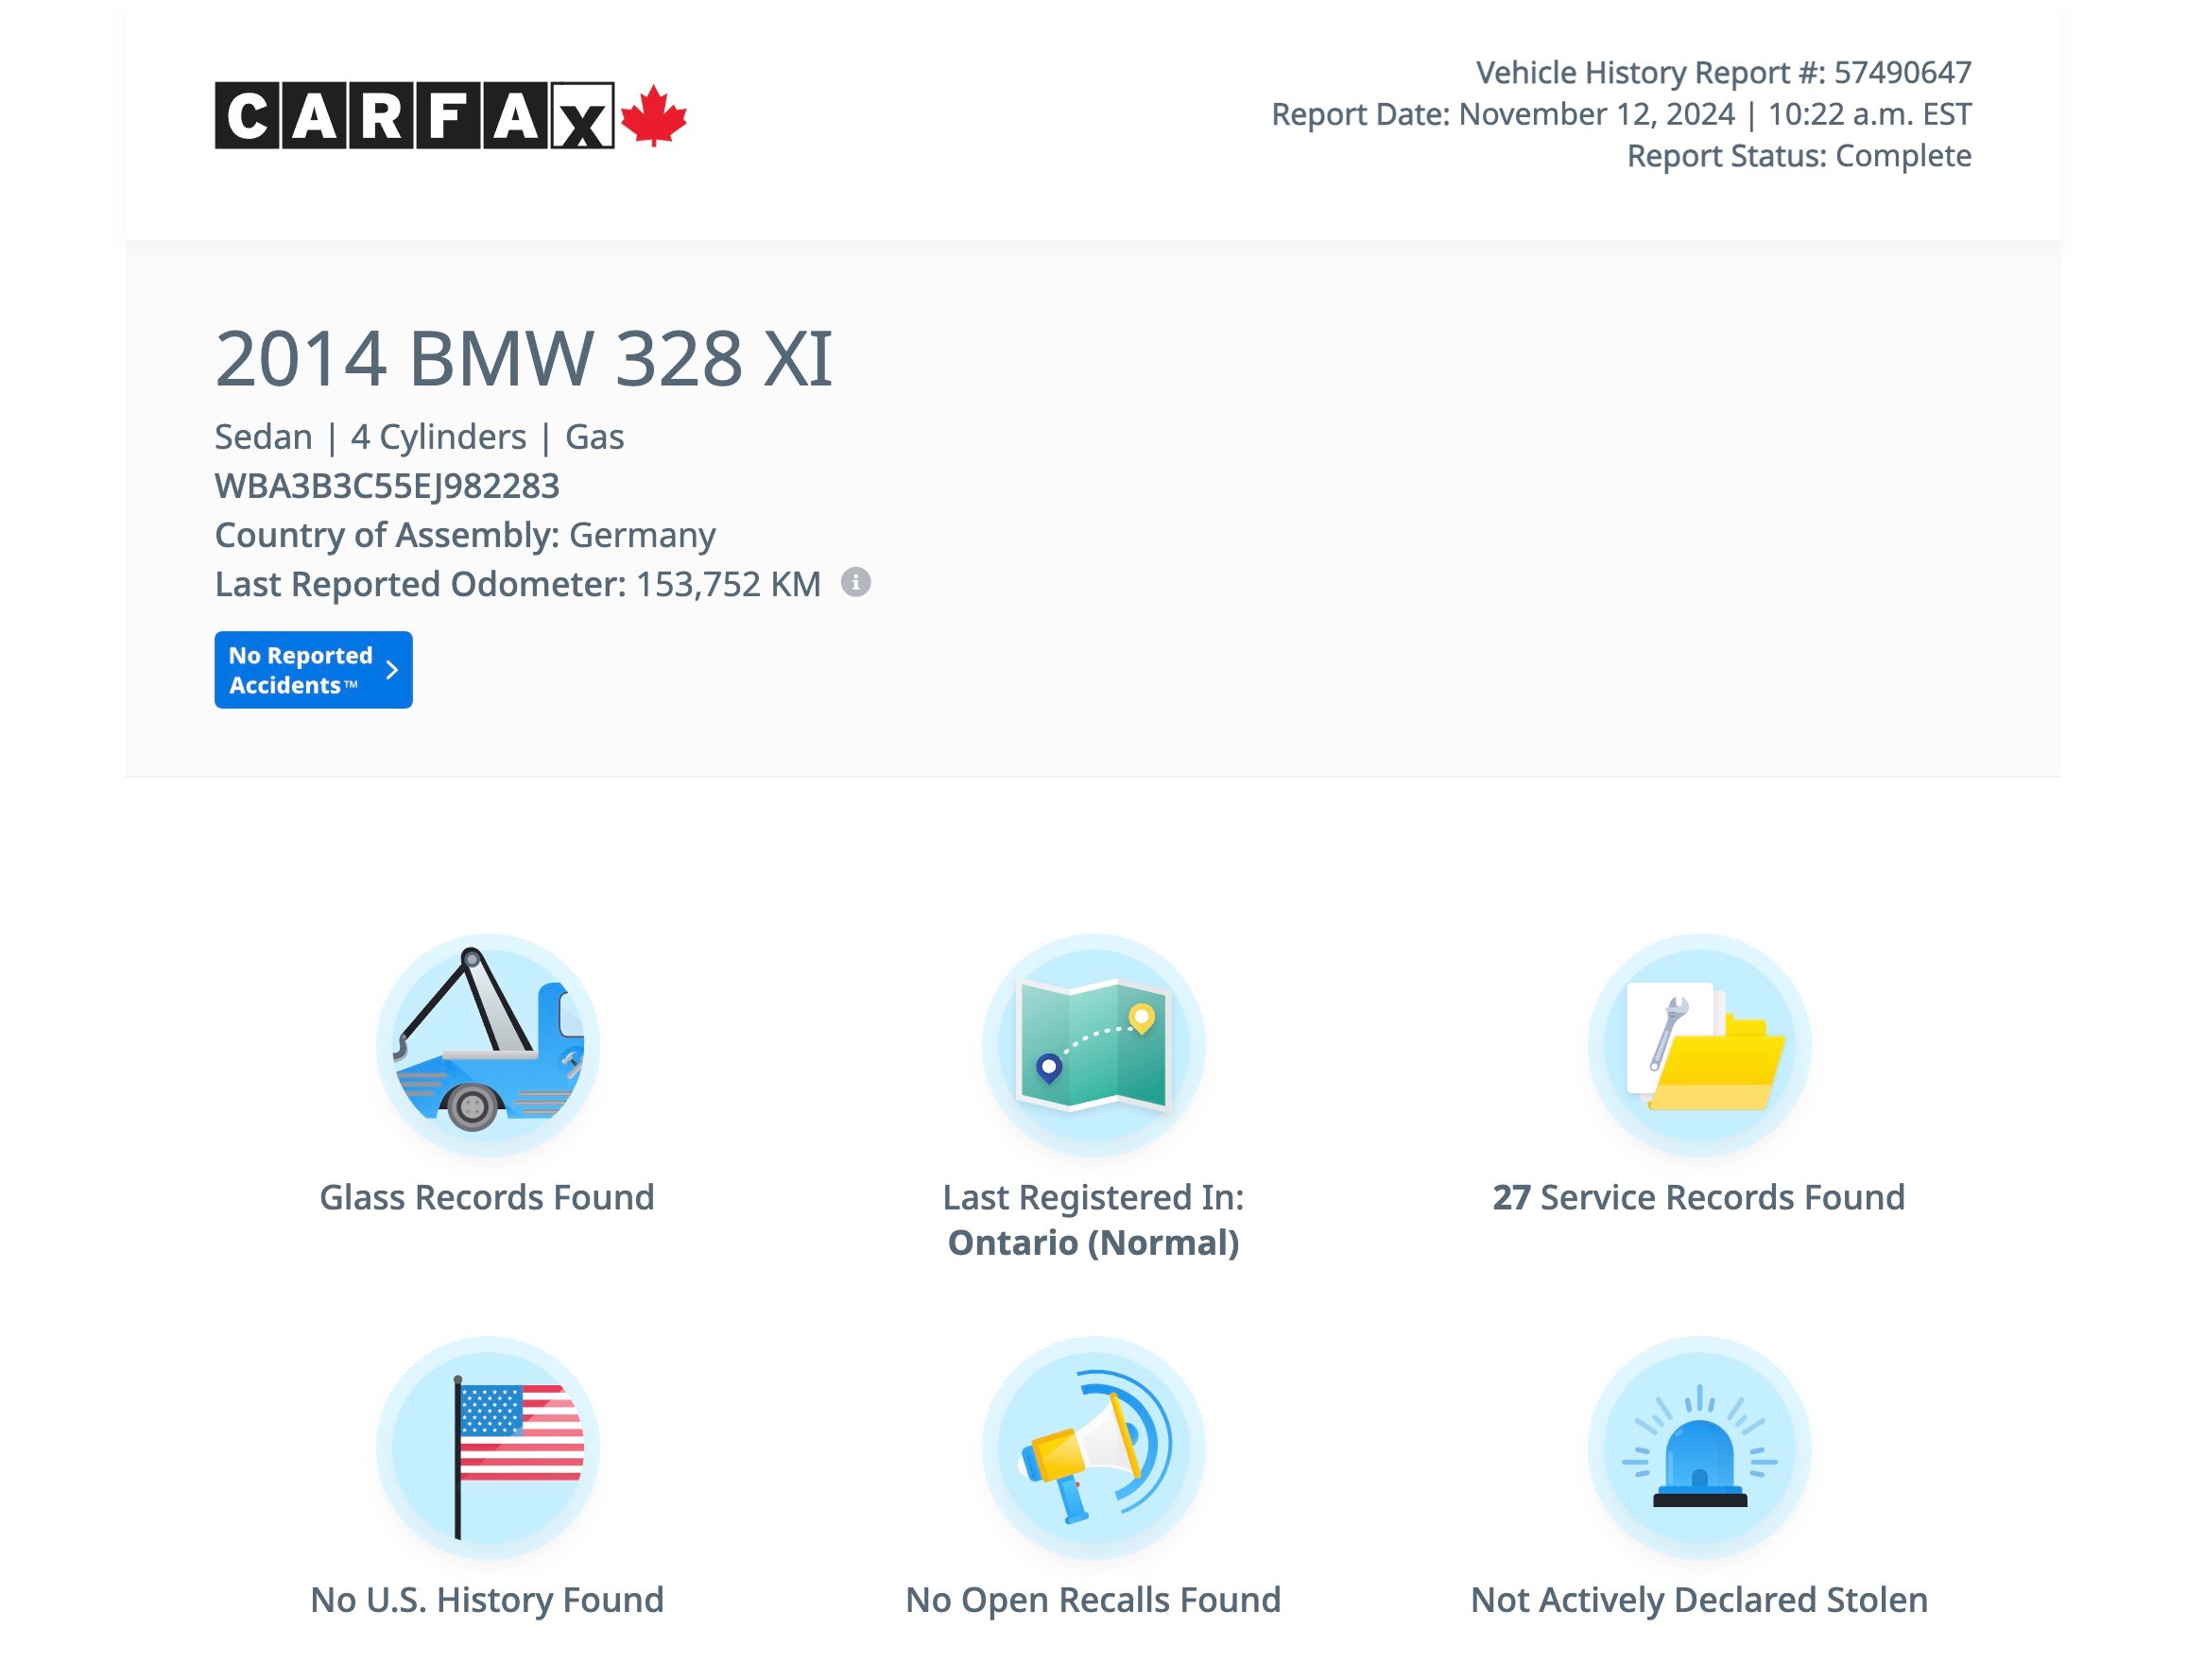Open Glass Records Found label
The image size is (2204, 1680).
pyautogui.click(x=487, y=1197)
